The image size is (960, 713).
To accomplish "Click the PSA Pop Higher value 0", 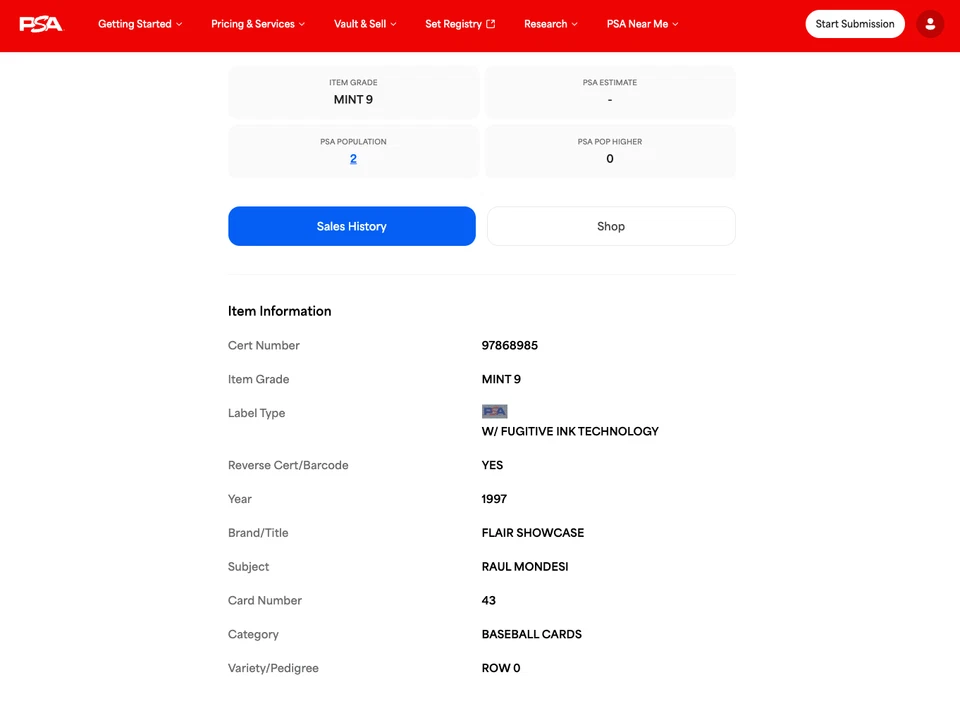I will click(x=610, y=159).
